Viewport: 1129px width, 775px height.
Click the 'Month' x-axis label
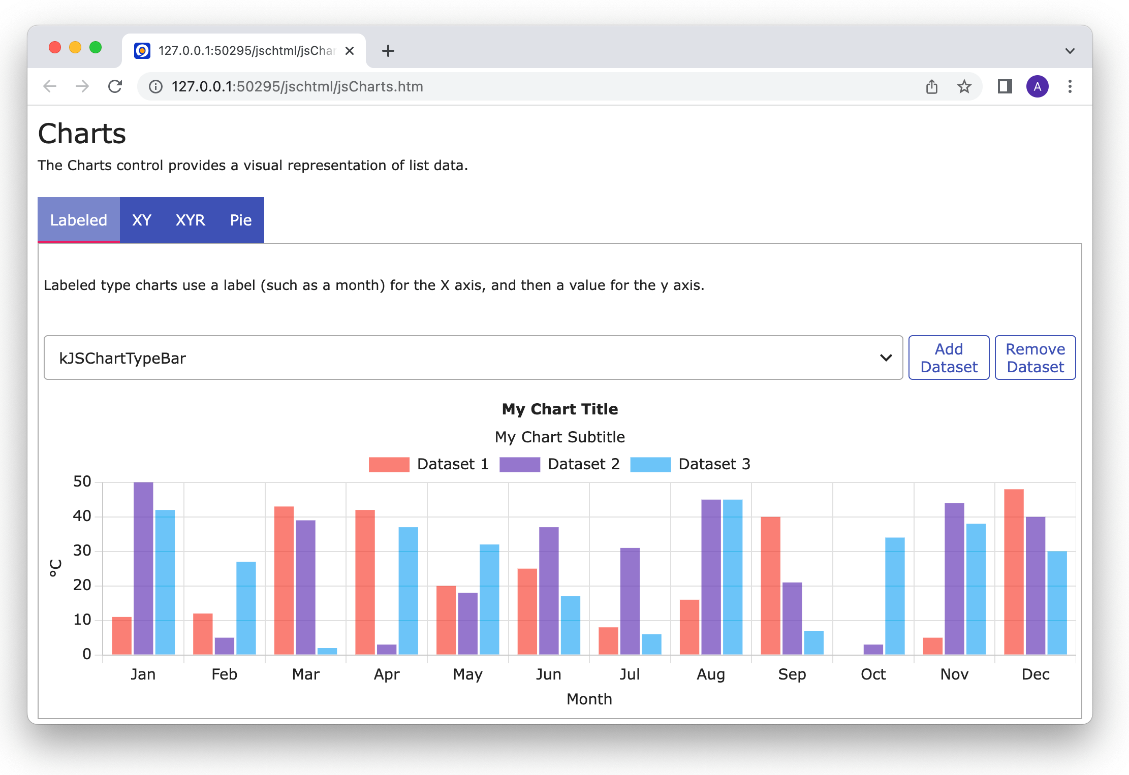tap(589, 699)
